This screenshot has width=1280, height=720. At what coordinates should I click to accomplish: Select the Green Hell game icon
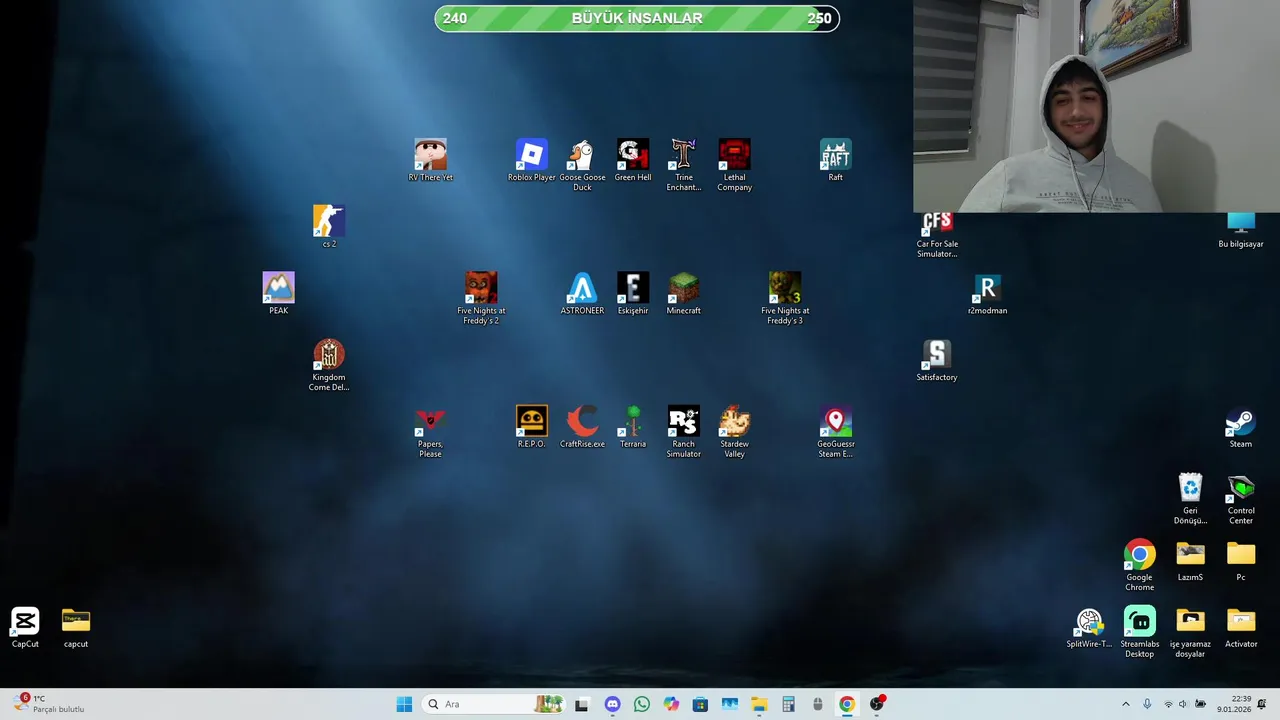(x=633, y=160)
